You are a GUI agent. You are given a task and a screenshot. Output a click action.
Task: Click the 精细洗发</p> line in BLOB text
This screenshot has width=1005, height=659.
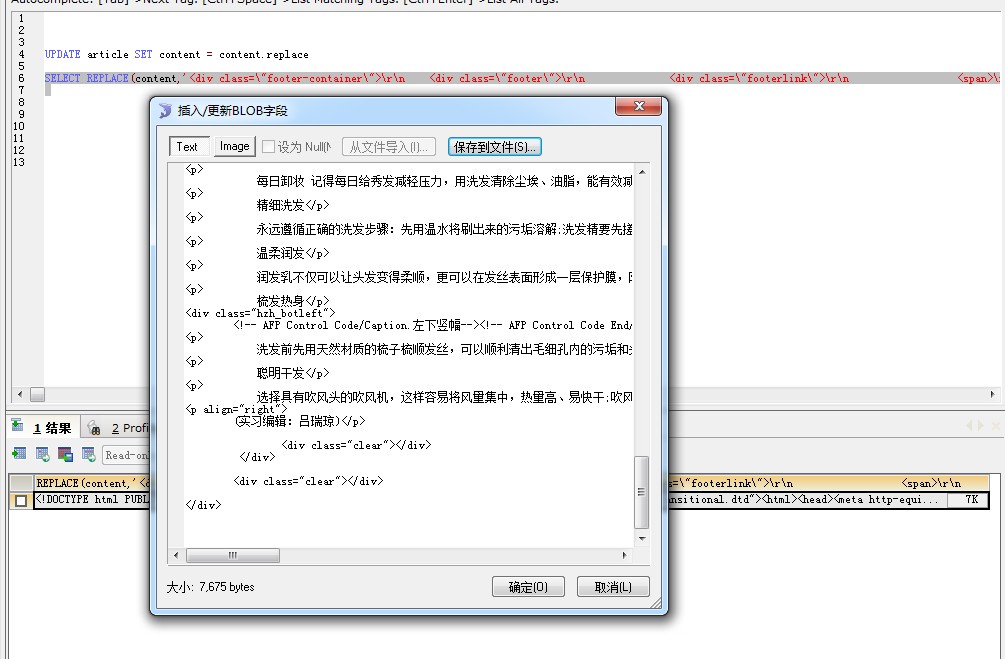[293, 205]
